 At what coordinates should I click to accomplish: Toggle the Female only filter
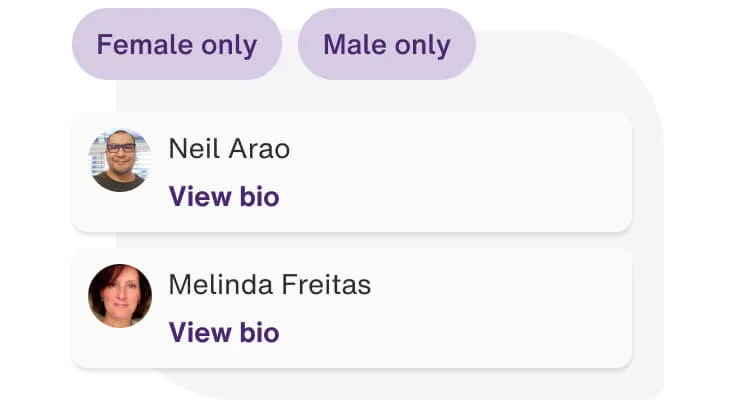pos(176,45)
